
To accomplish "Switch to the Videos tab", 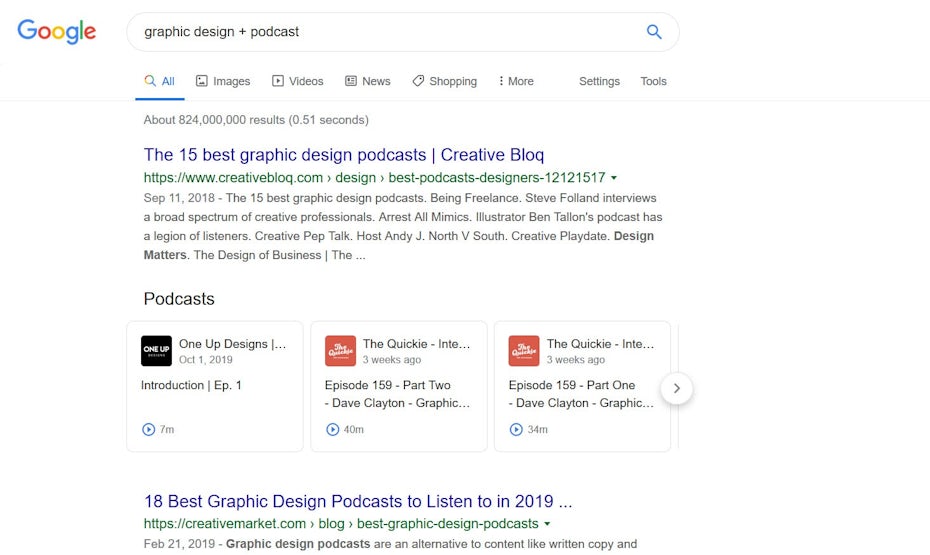I will click(x=298, y=81).
